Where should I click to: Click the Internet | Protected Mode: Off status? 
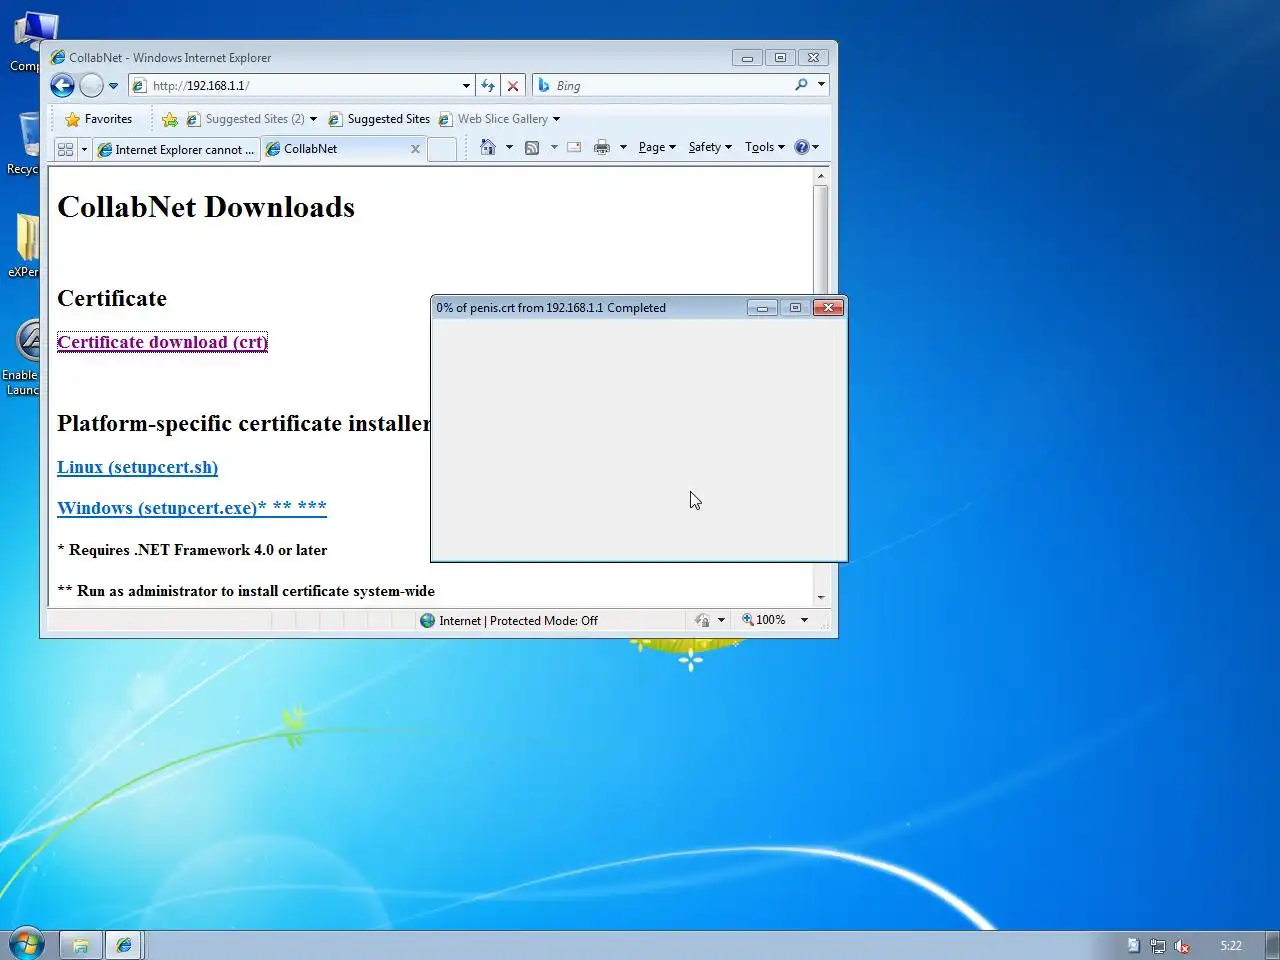[x=509, y=621]
